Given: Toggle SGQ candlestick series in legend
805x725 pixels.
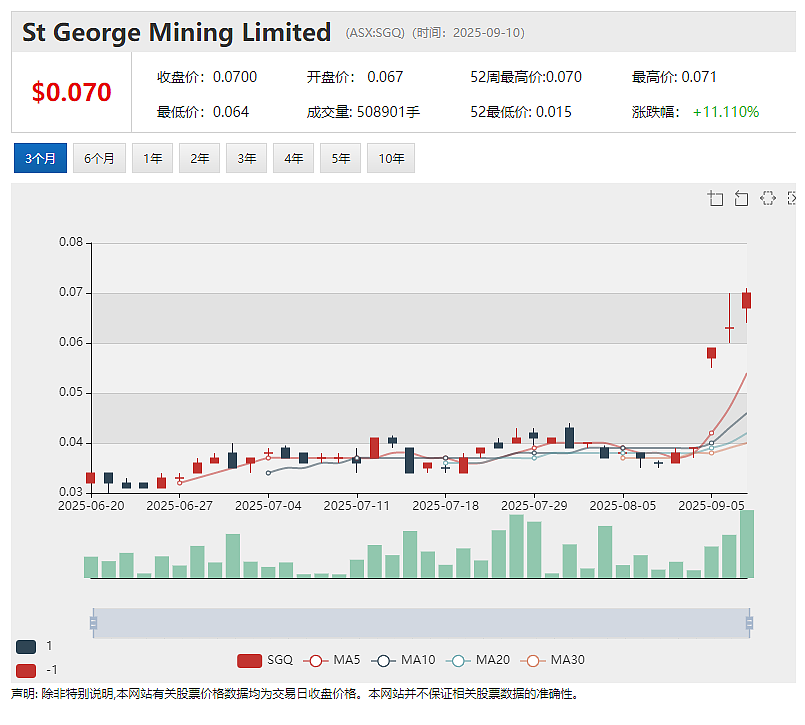Looking at the screenshot, I should pos(265,660).
